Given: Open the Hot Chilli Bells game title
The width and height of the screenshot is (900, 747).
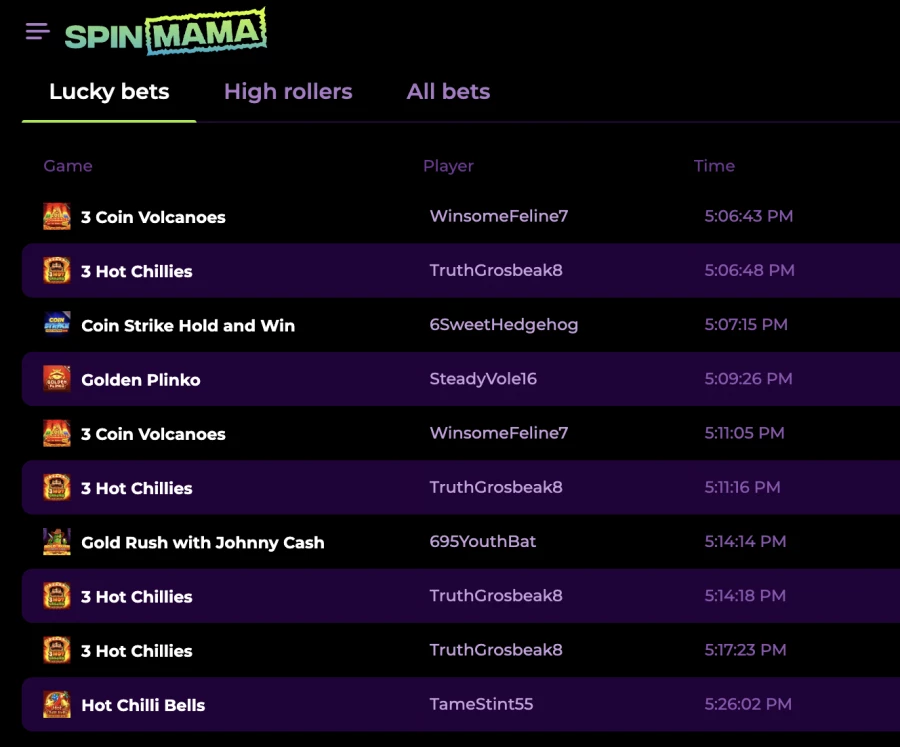Looking at the screenshot, I should pyautogui.click(x=143, y=705).
